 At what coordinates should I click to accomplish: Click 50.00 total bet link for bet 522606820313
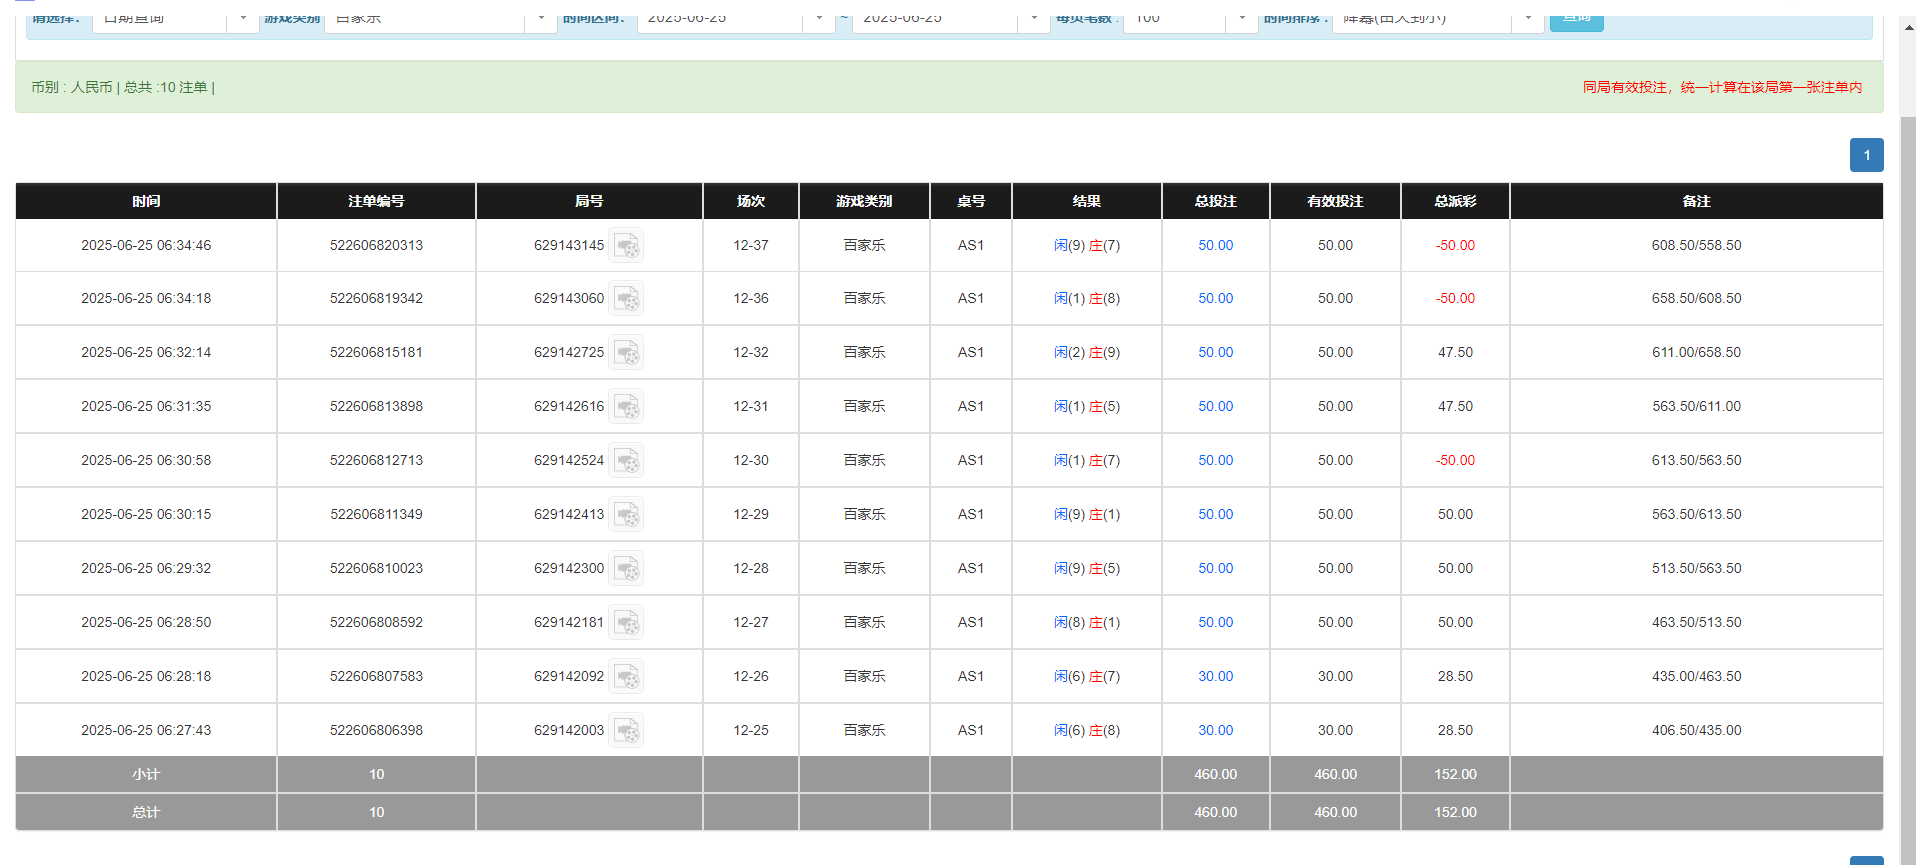pos(1215,246)
